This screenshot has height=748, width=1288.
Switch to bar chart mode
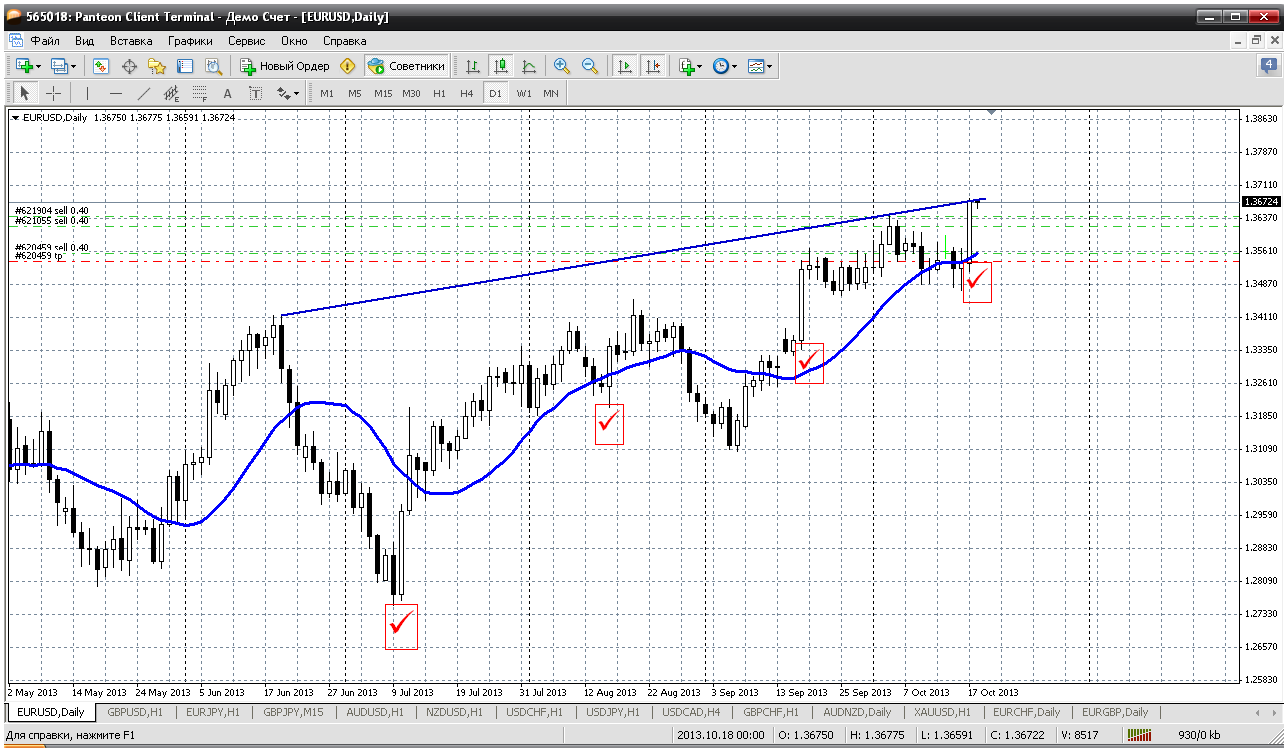473,66
